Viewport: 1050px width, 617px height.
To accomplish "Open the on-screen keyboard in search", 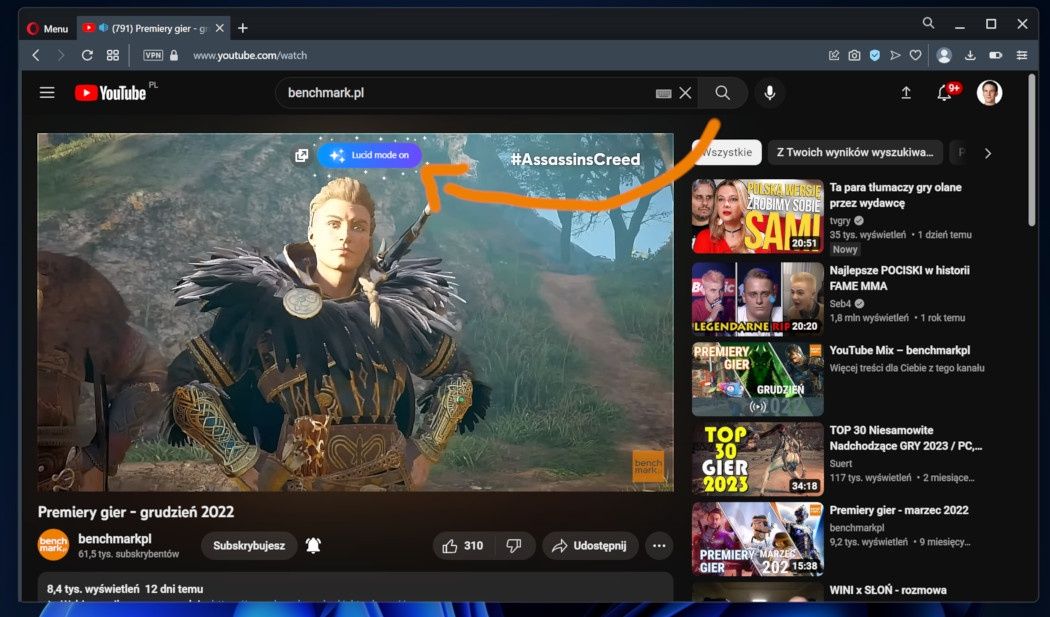I will 663,94.
